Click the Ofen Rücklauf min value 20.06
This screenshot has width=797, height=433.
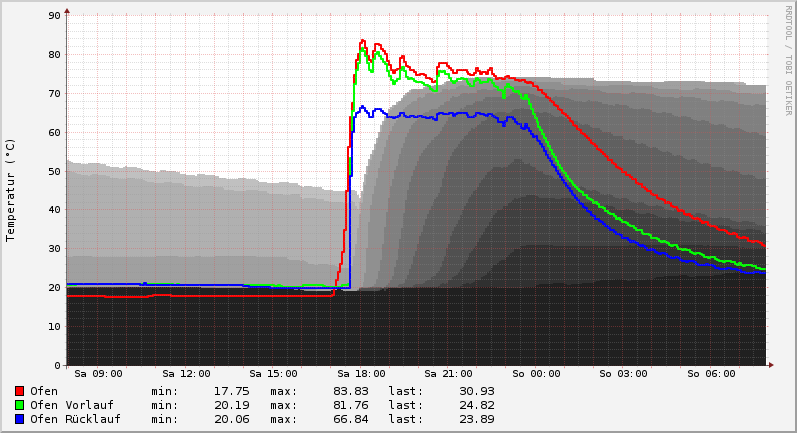click(231, 419)
